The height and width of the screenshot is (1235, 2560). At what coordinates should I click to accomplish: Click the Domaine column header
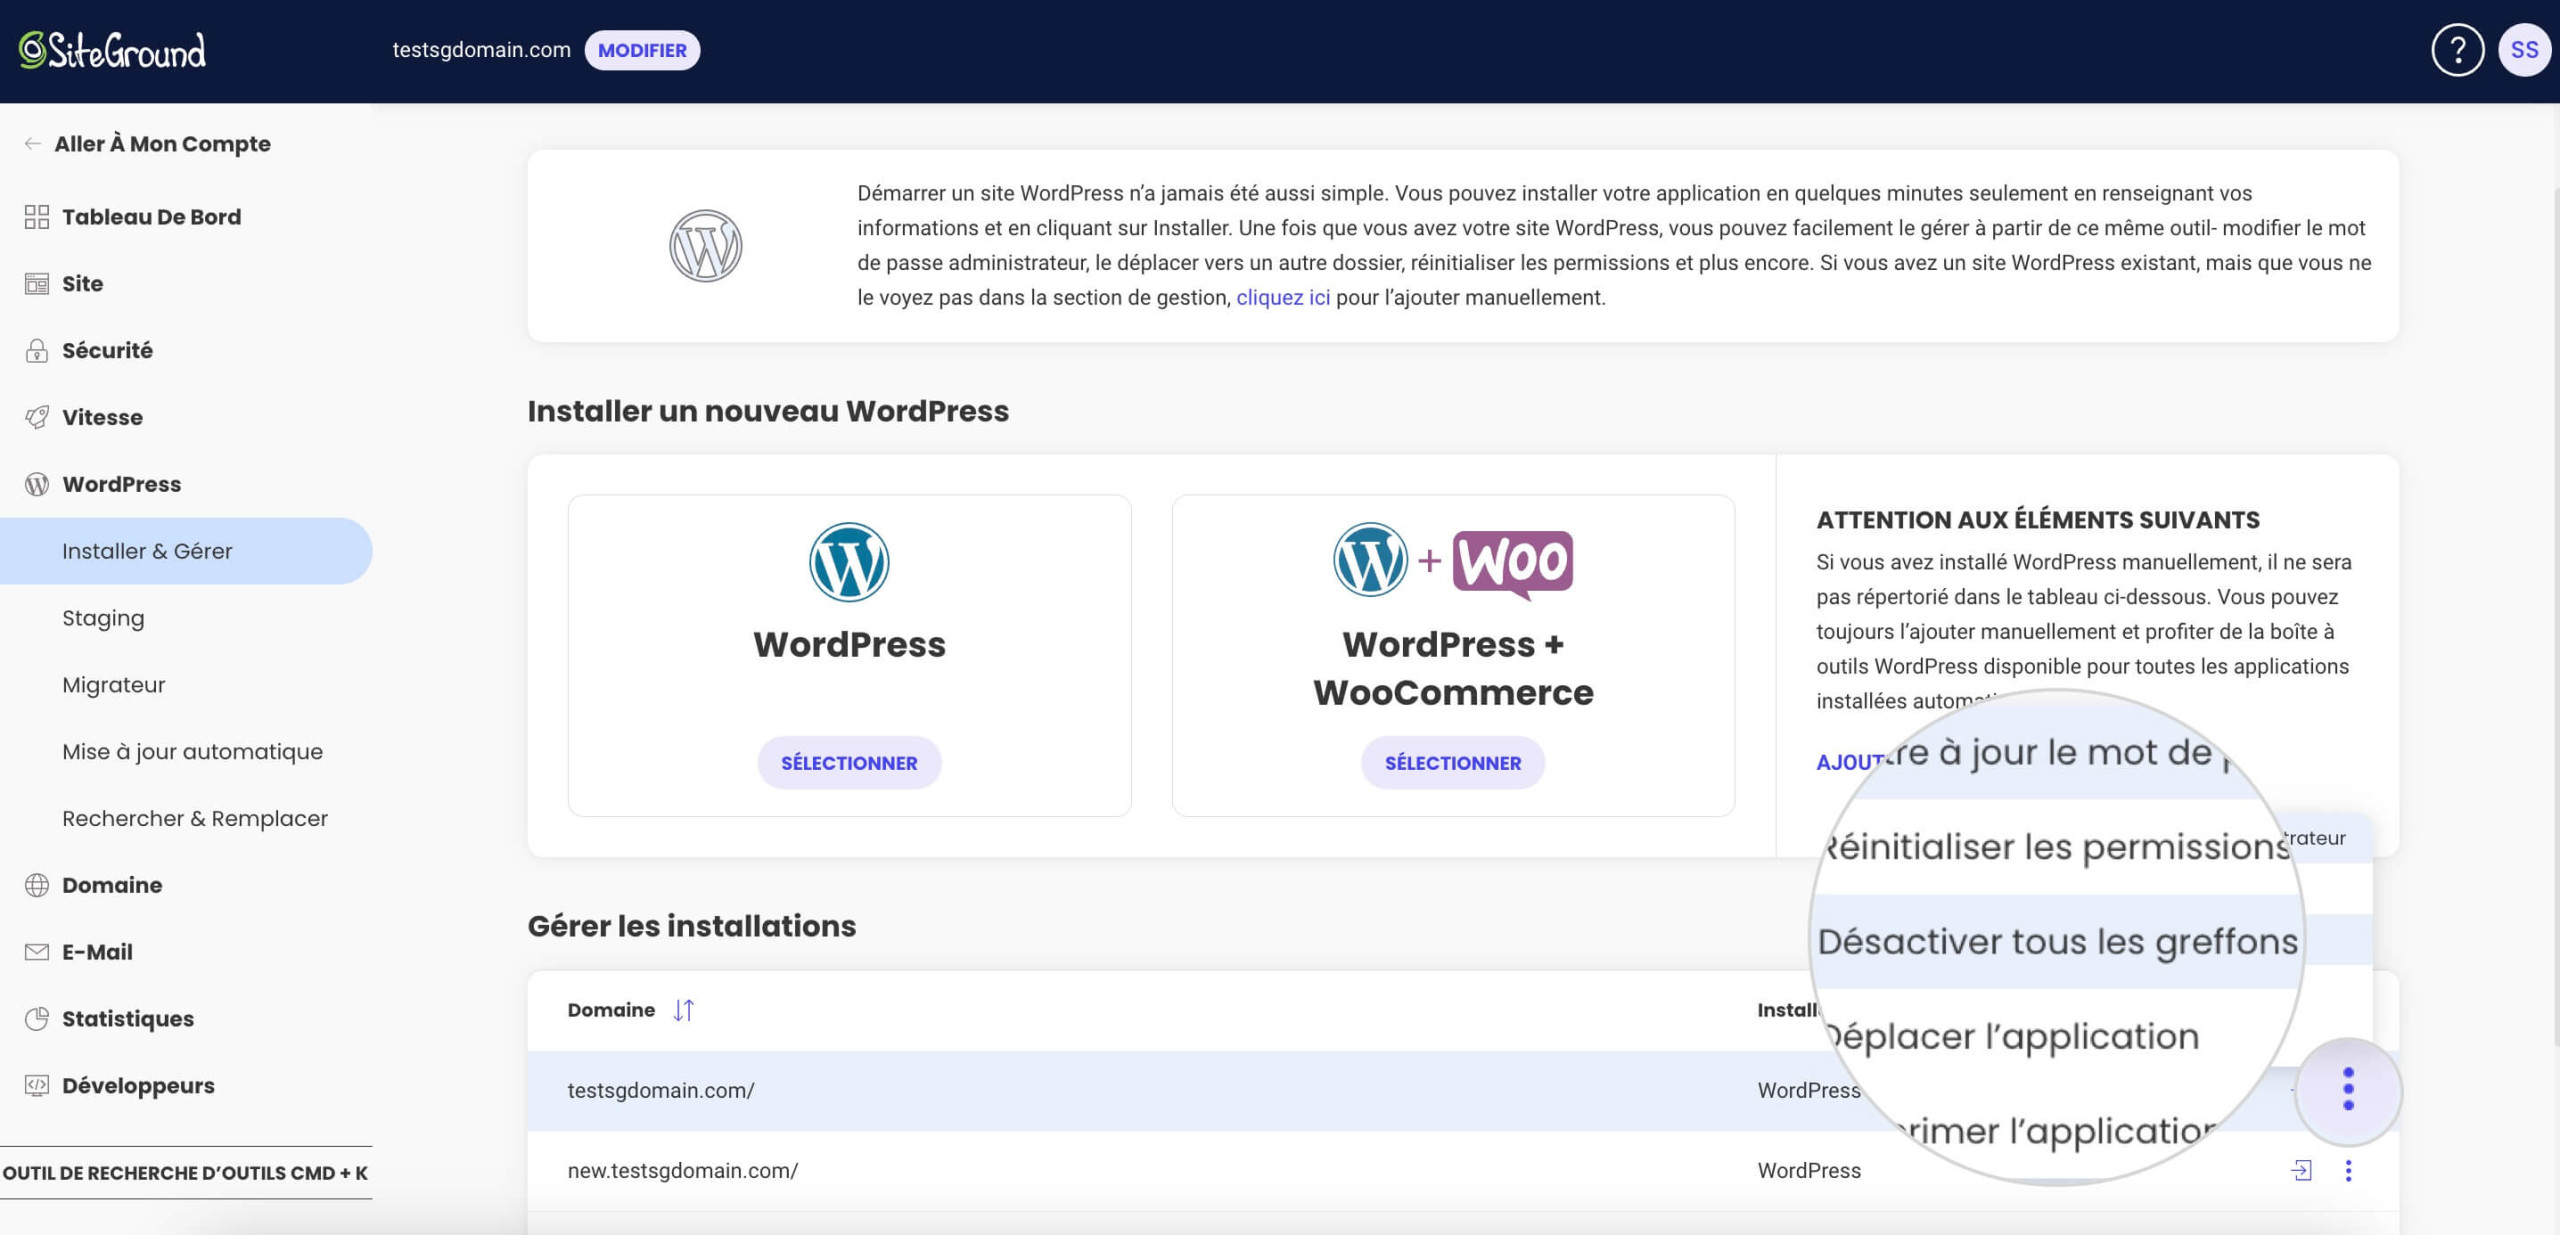pos(611,1010)
